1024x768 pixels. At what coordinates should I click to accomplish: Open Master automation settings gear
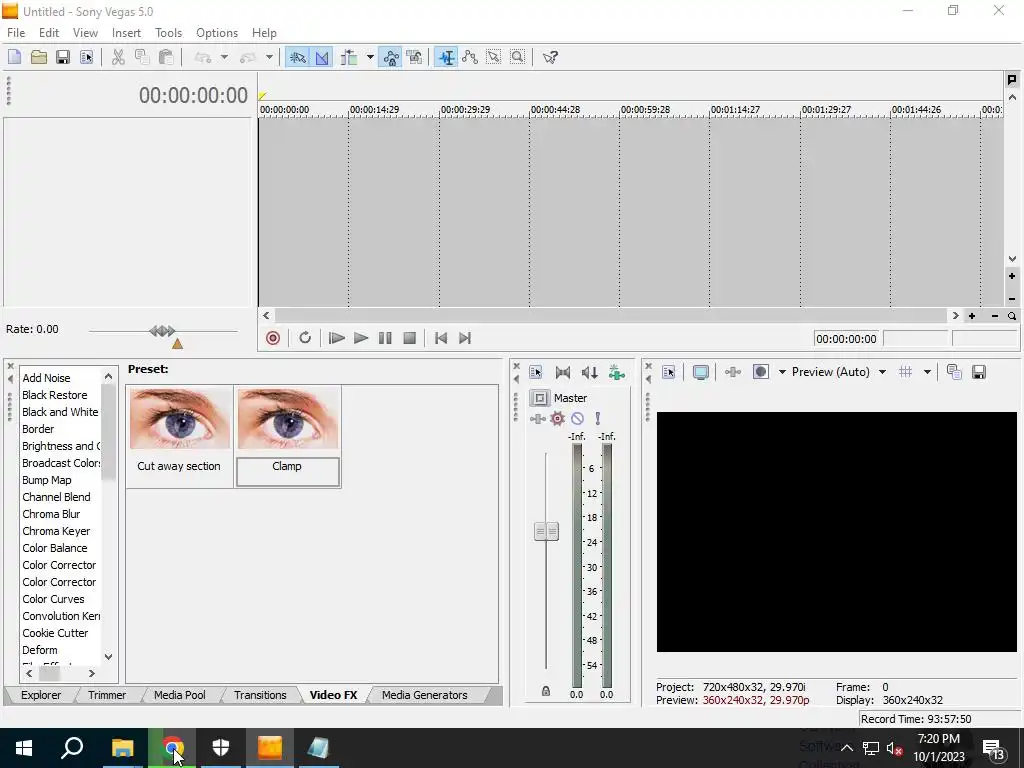point(557,419)
